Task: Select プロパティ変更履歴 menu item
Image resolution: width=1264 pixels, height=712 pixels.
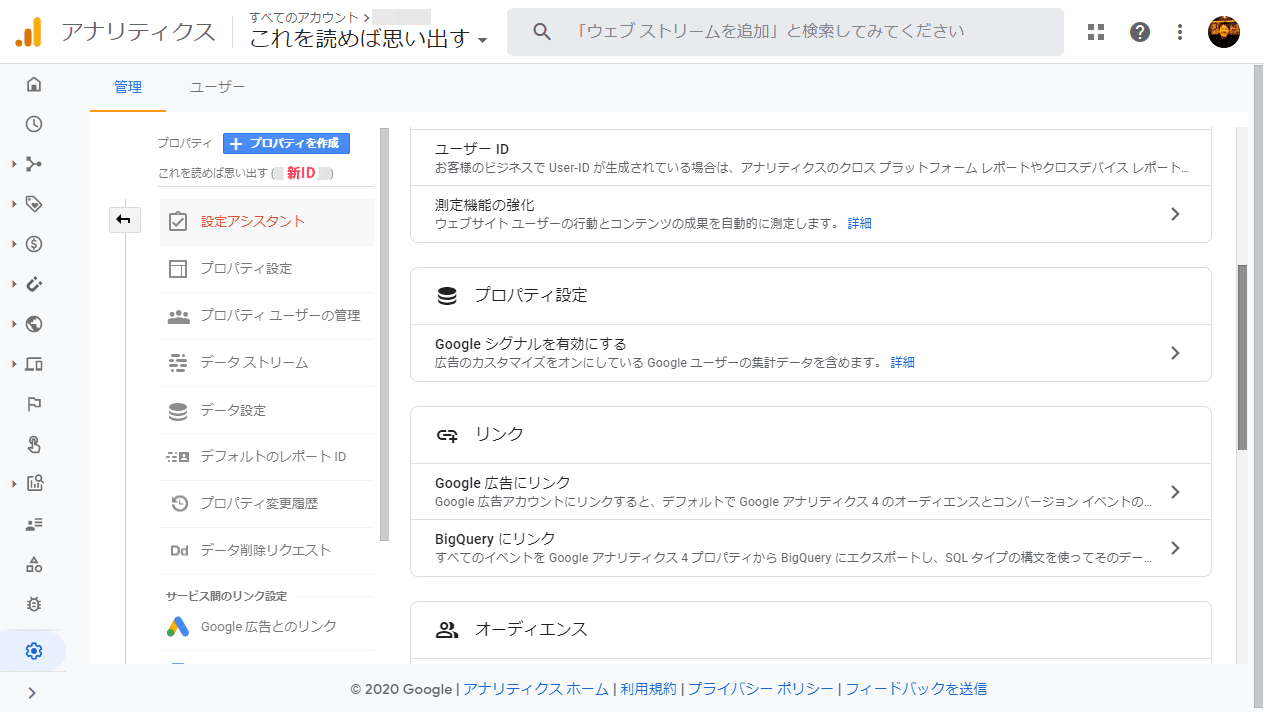Action: (x=267, y=503)
